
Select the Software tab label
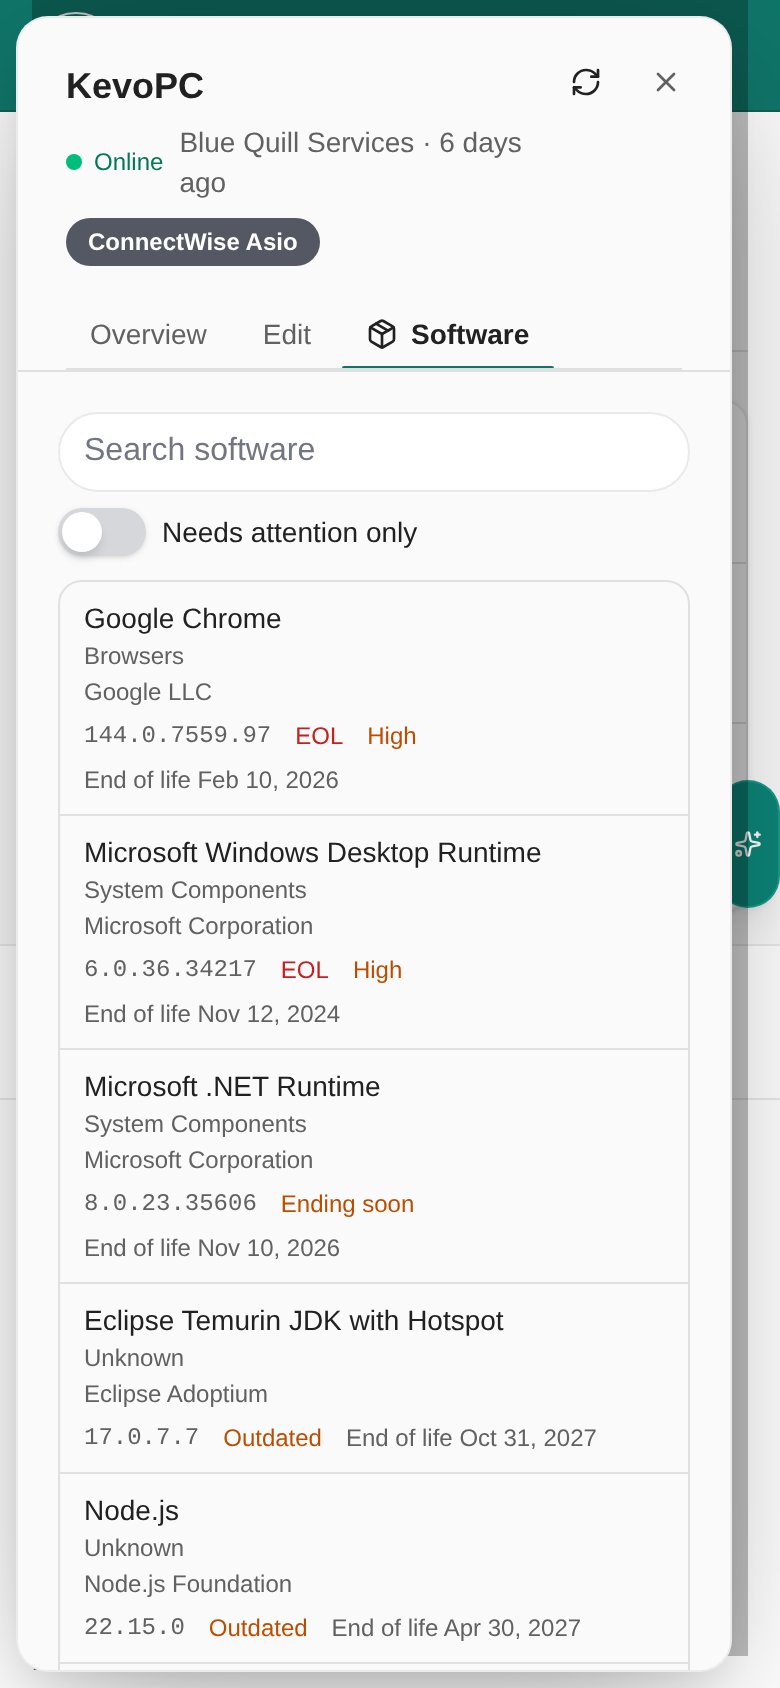[470, 334]
